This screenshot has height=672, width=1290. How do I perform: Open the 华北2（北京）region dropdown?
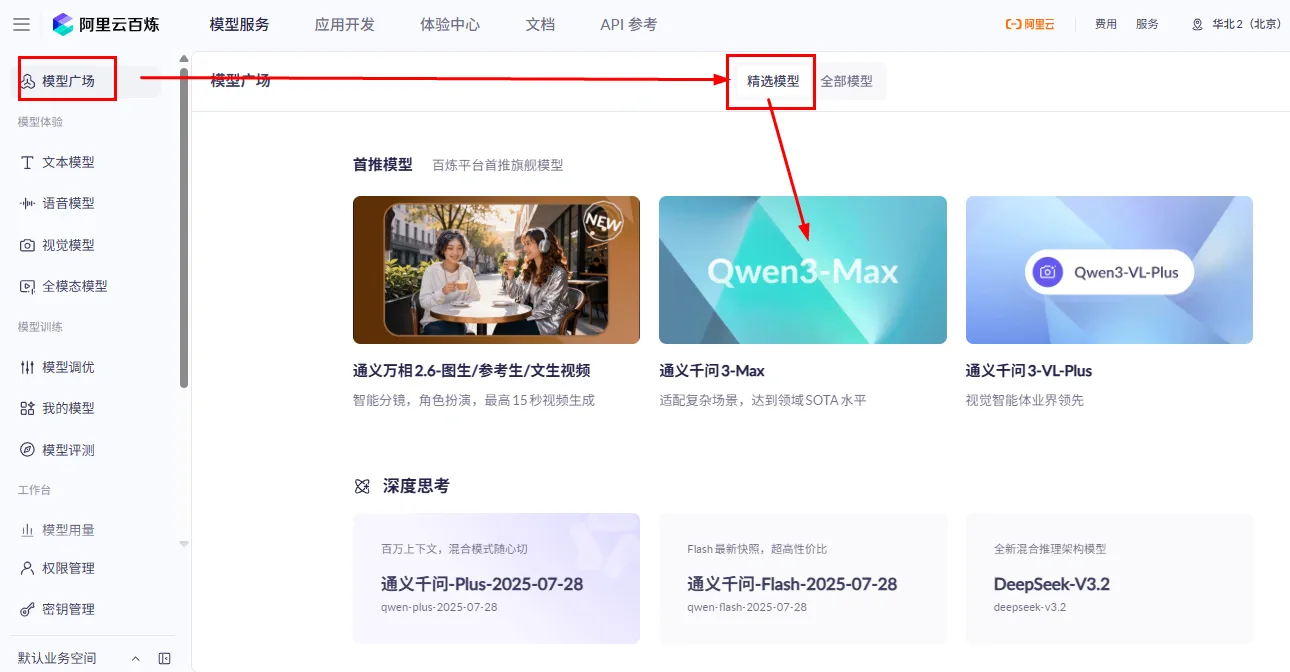coord(1235,24)
